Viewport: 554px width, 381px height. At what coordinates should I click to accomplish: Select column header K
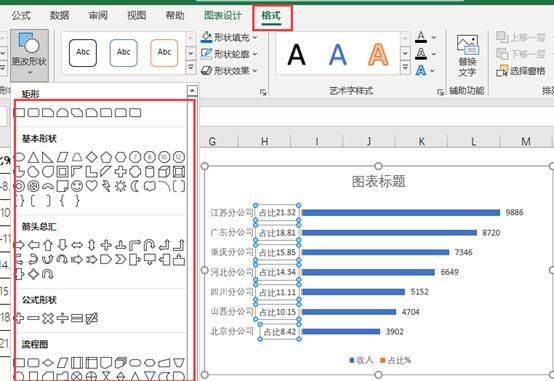click(x=422, y=141)
